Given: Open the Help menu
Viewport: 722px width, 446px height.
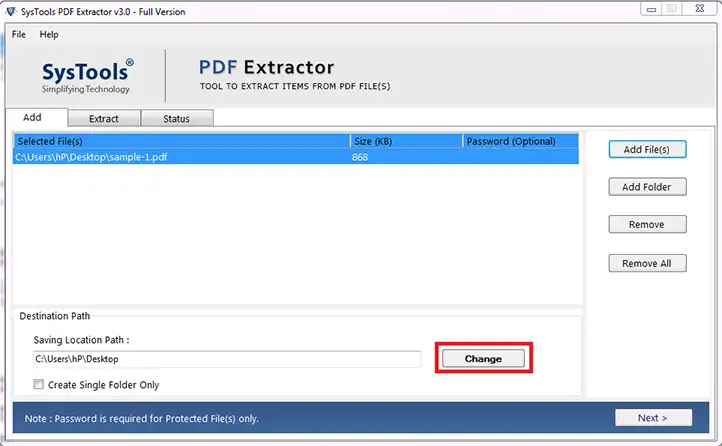Looking at the screenshot, I should point(49,35).
